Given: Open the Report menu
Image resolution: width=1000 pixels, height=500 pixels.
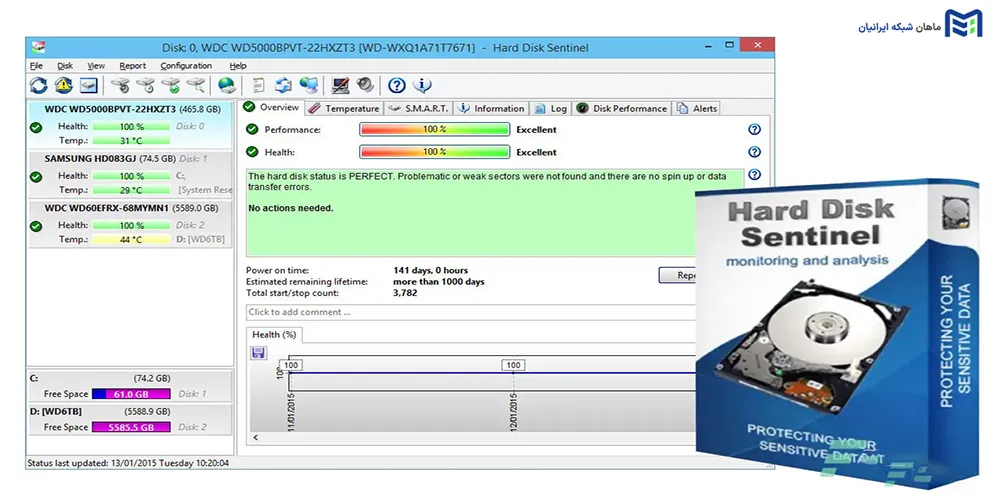Looking at the screenshot, I should pyautogui.click(x=133, y=66).
